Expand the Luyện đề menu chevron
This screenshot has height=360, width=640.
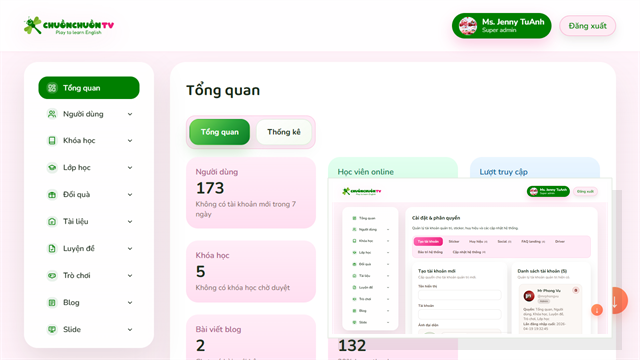tap(130, 249)
